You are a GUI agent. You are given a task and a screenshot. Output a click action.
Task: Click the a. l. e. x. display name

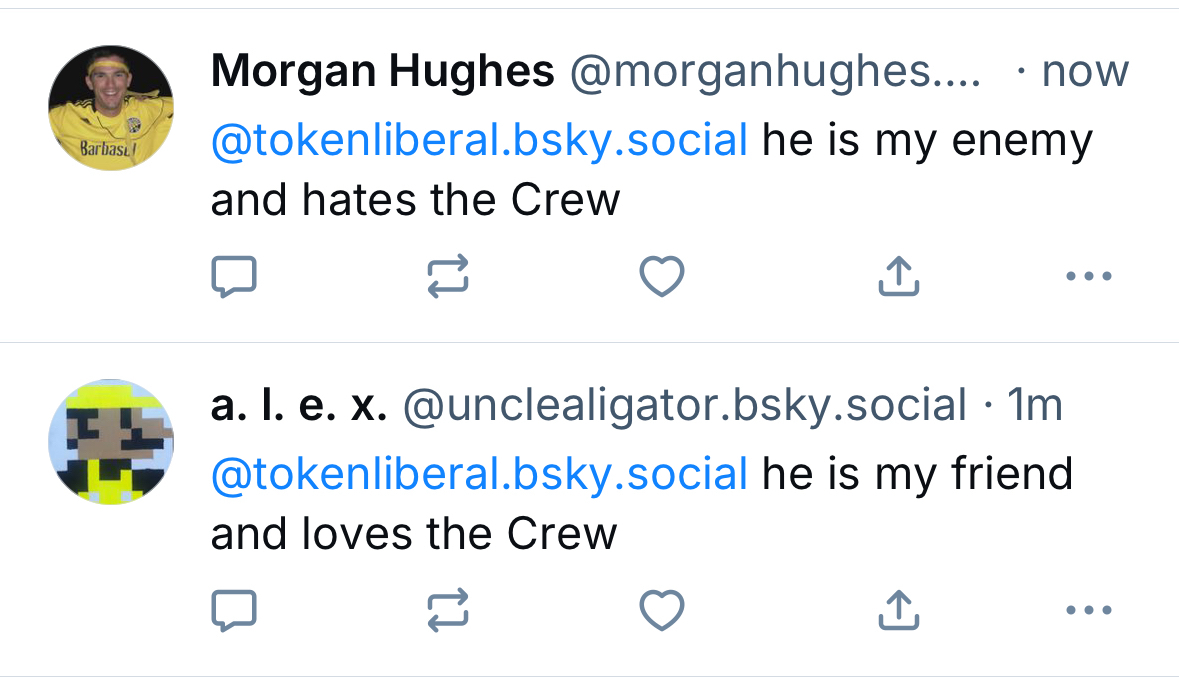(x=298, y=405)
